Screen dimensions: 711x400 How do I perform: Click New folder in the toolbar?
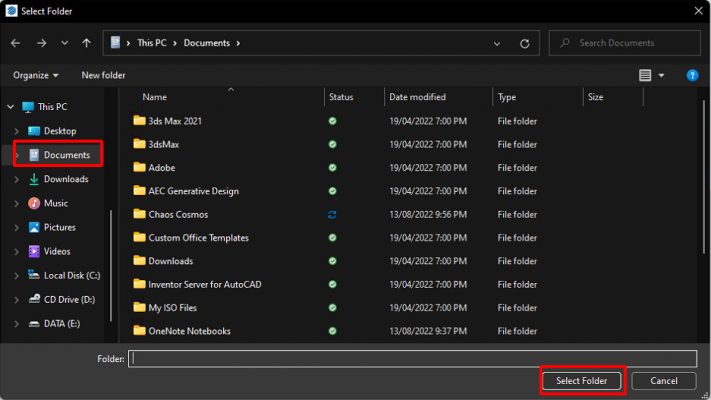tap(103, 75)
